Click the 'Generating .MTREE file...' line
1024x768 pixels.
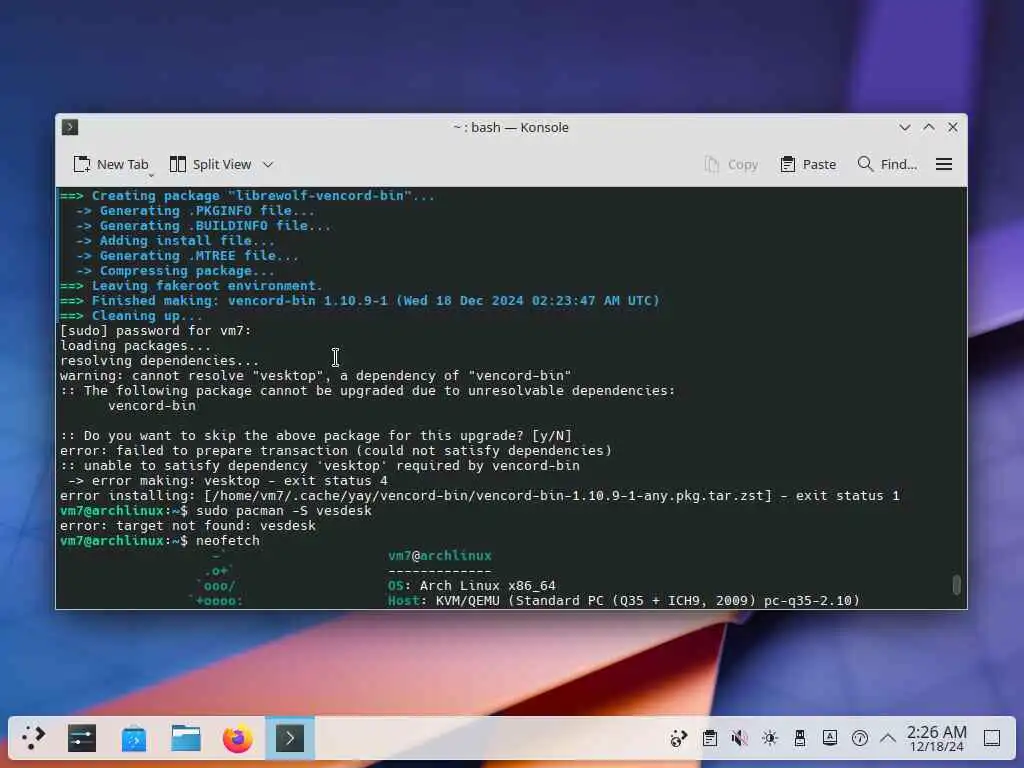point(187,255)
